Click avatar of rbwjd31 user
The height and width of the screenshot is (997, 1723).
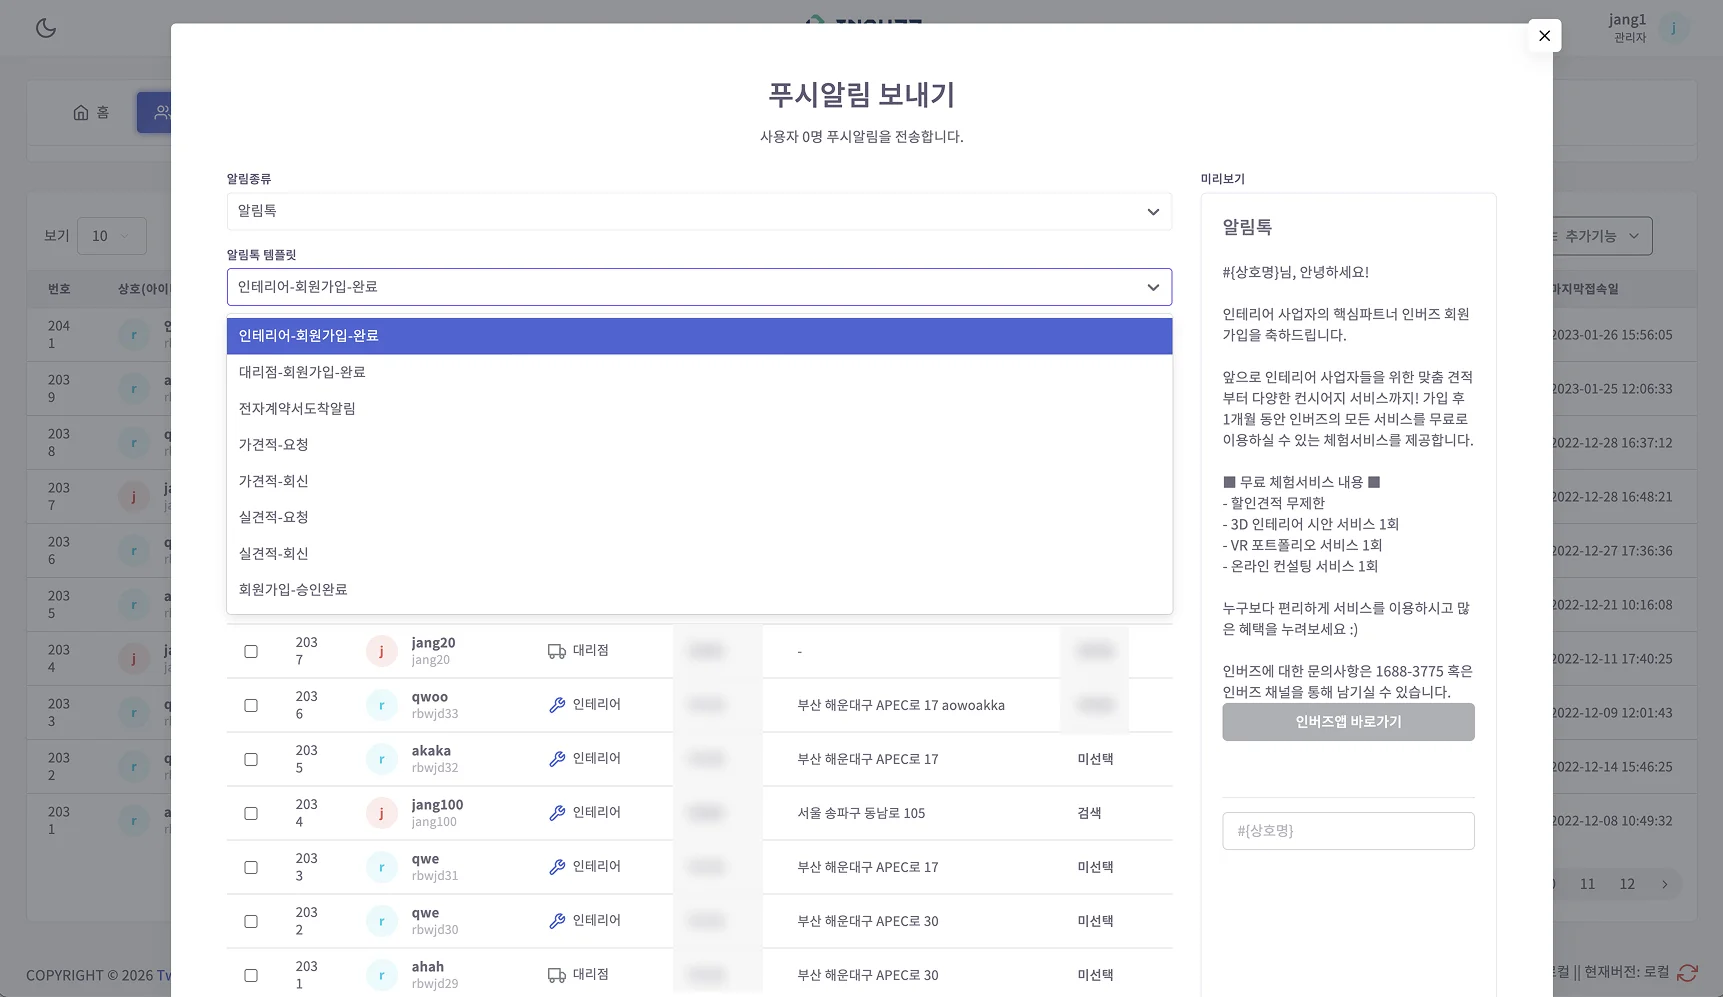point(381,867)
